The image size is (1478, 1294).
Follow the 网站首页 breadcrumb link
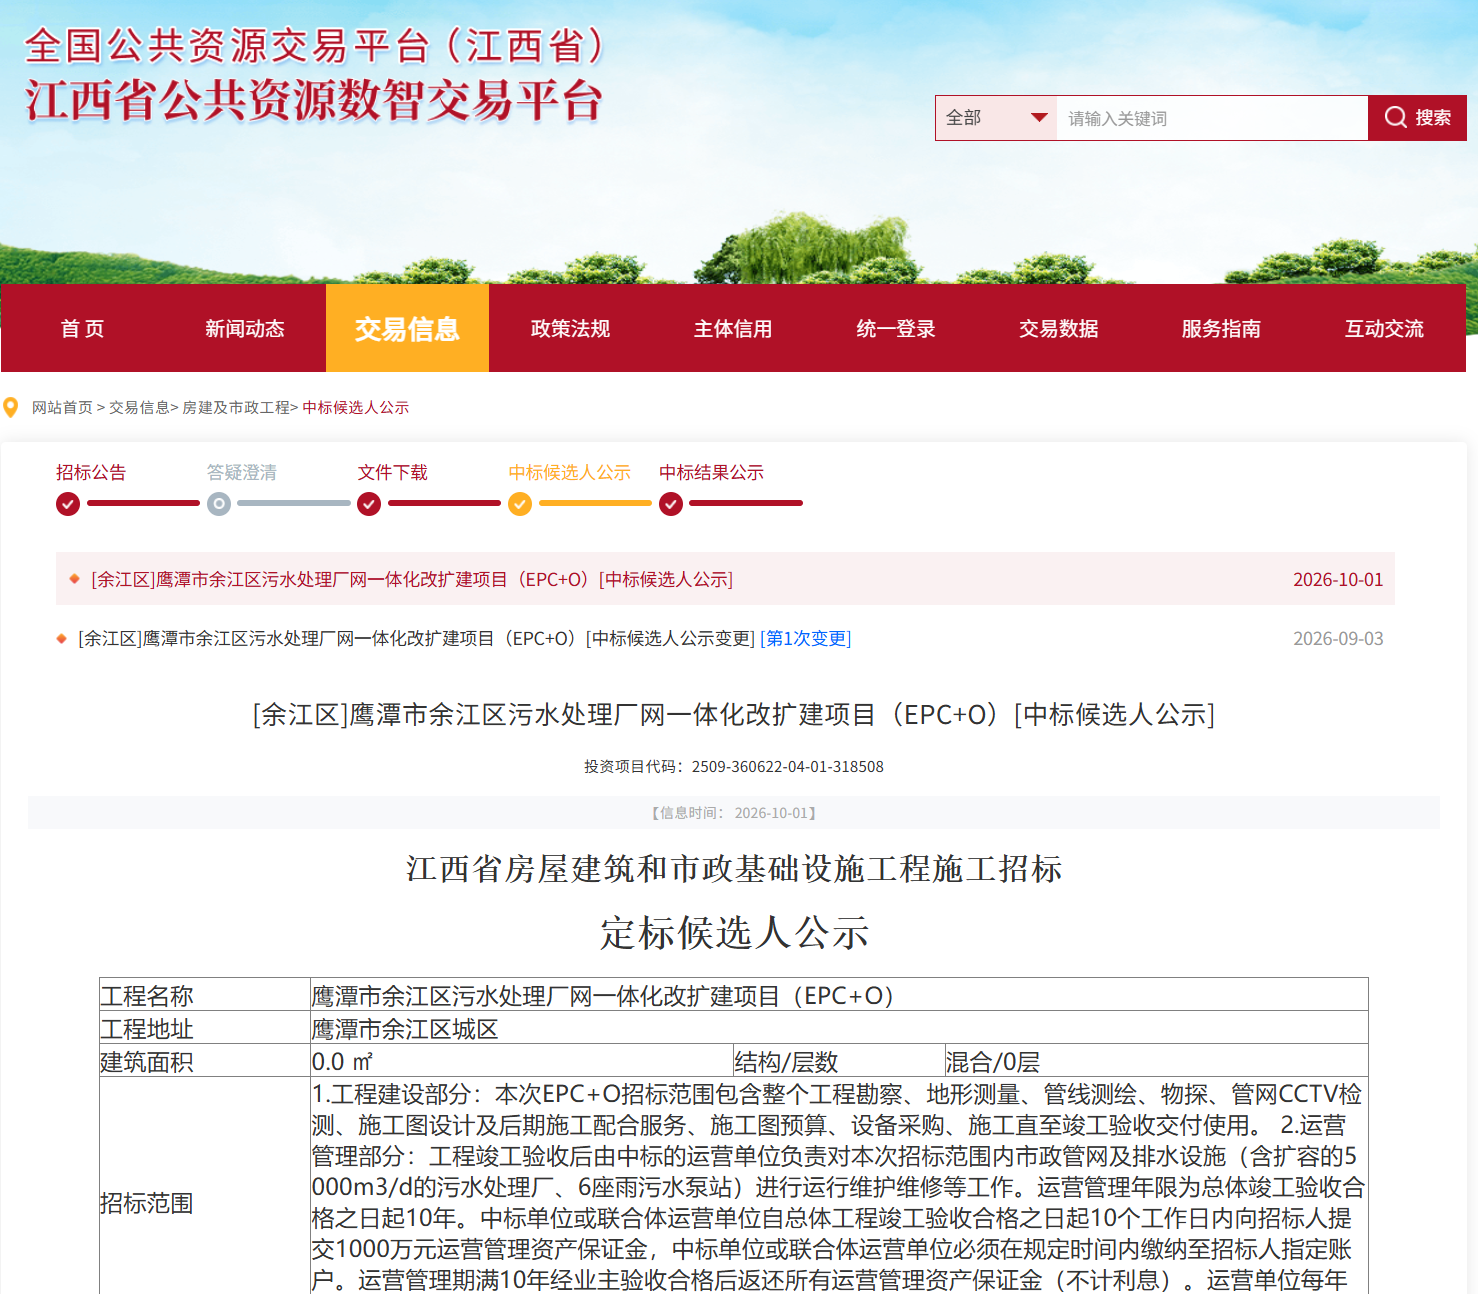(x=62, y=408)
